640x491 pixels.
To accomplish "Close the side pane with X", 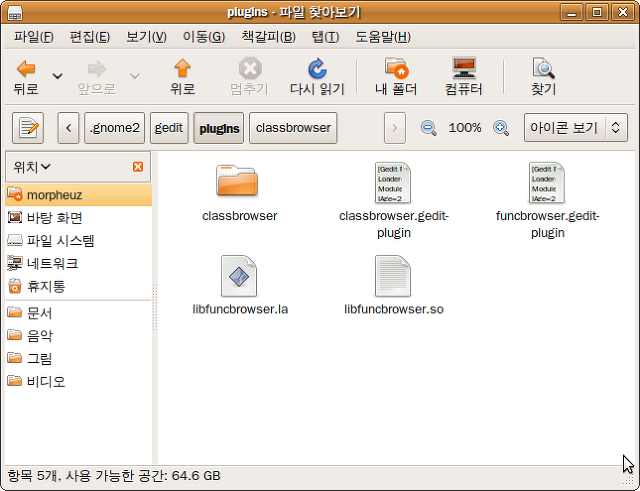I will pos(138,167).
